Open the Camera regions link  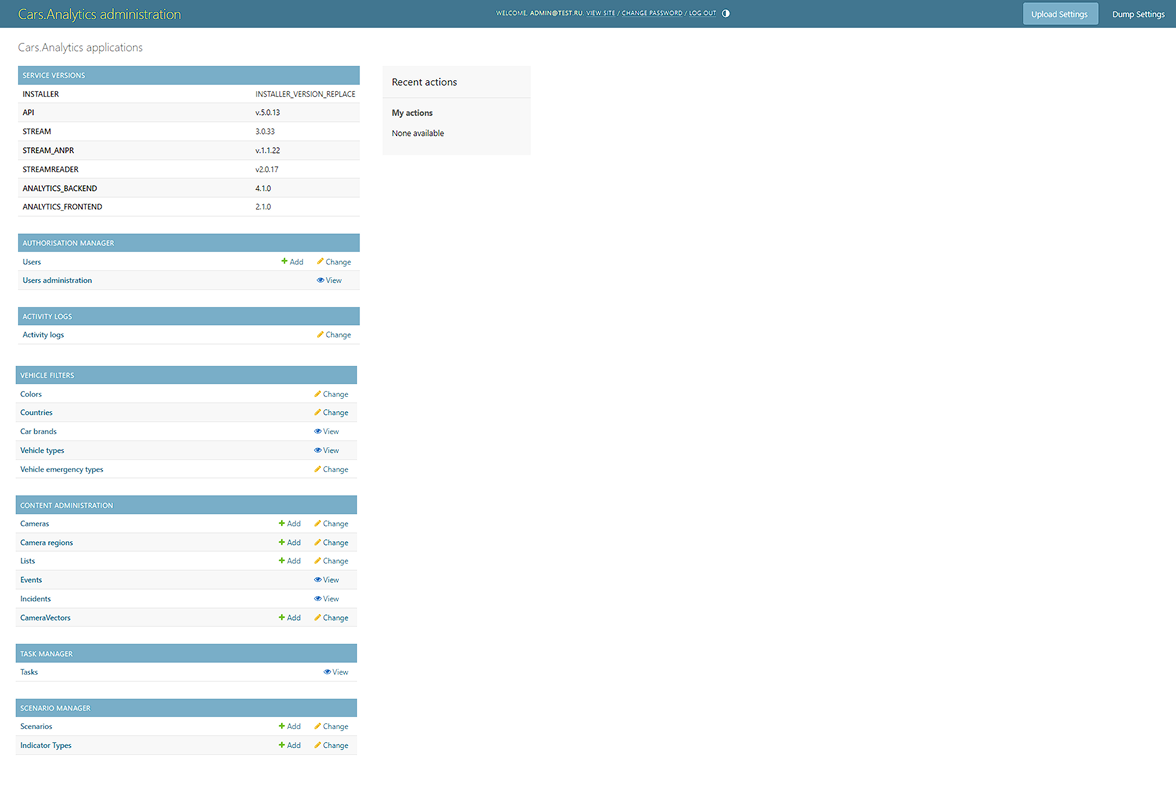(x=46, y=542)
